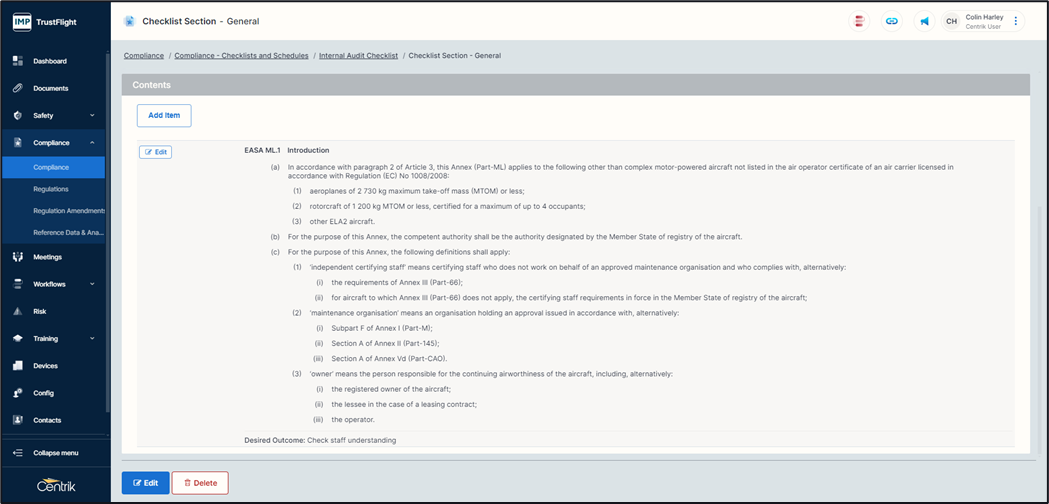The image size is (1049, 504).
Task: Click the red stacked database icon
Action: pos(858,21)
